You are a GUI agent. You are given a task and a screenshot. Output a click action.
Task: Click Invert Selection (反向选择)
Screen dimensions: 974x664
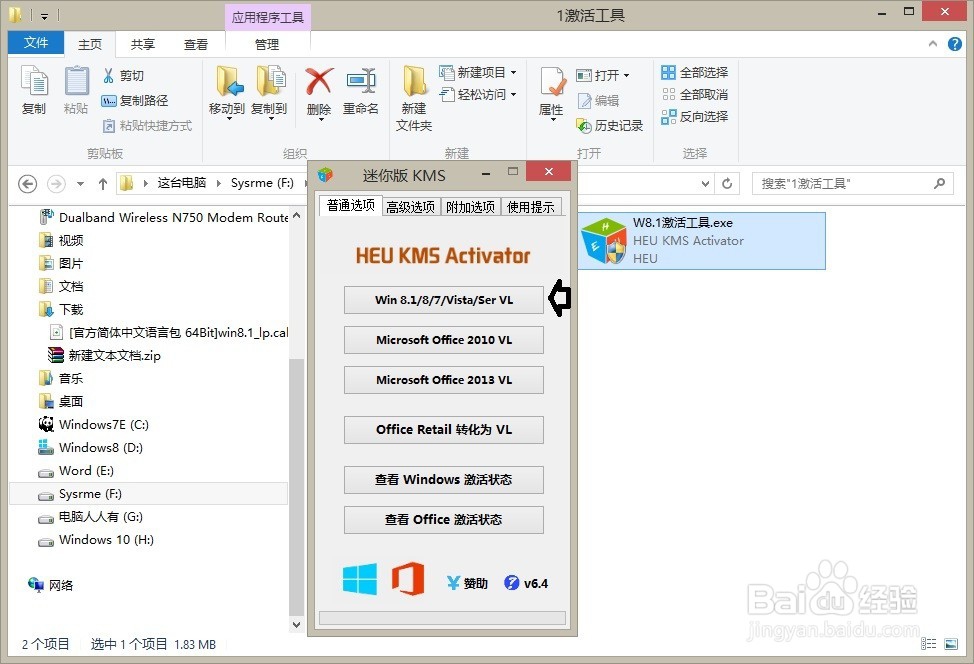pyautogui.click(x=694, y=117)
